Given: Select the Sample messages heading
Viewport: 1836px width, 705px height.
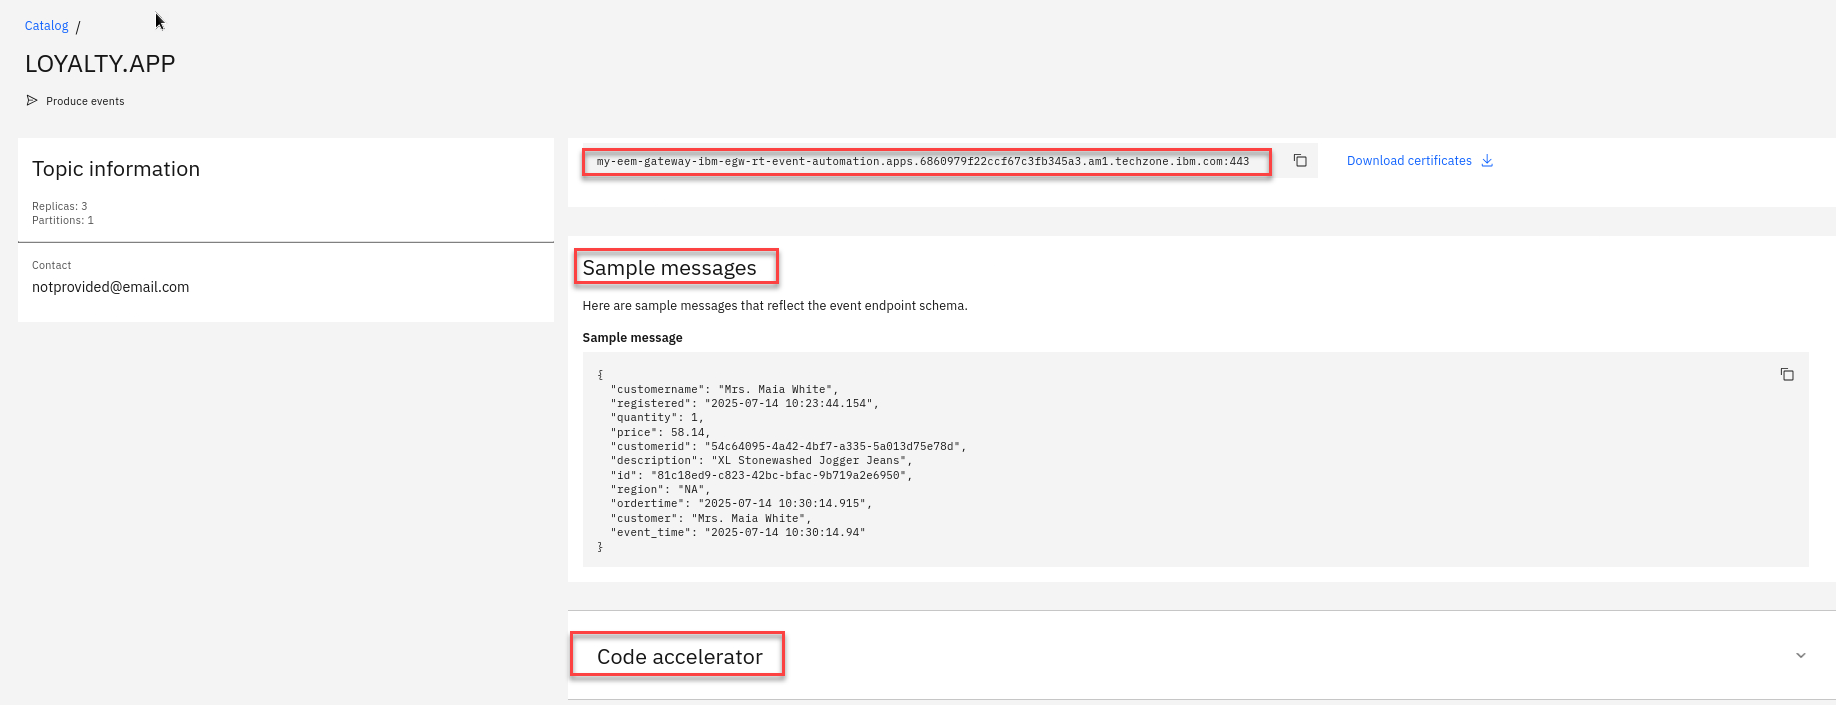Looking at the screenshot, I should tap(669, 268).
